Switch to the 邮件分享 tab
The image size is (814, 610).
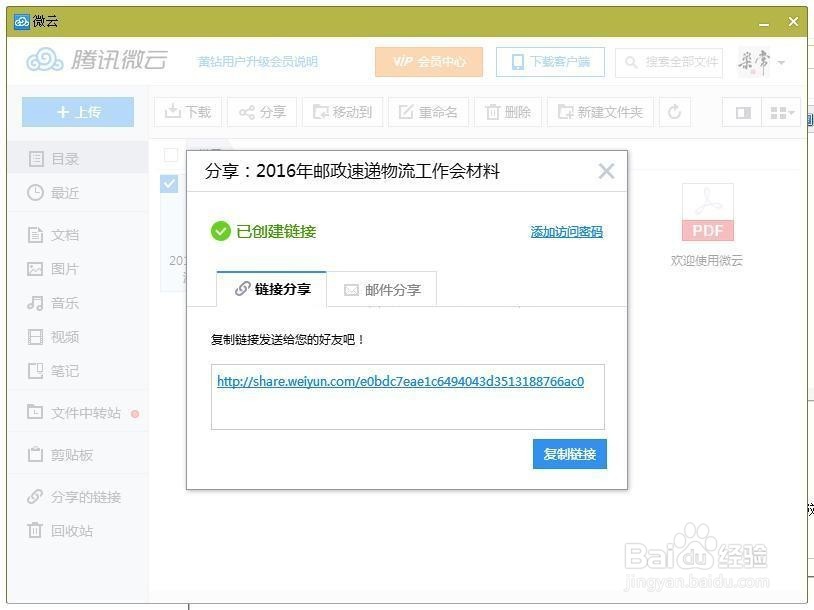pos(382,289)
